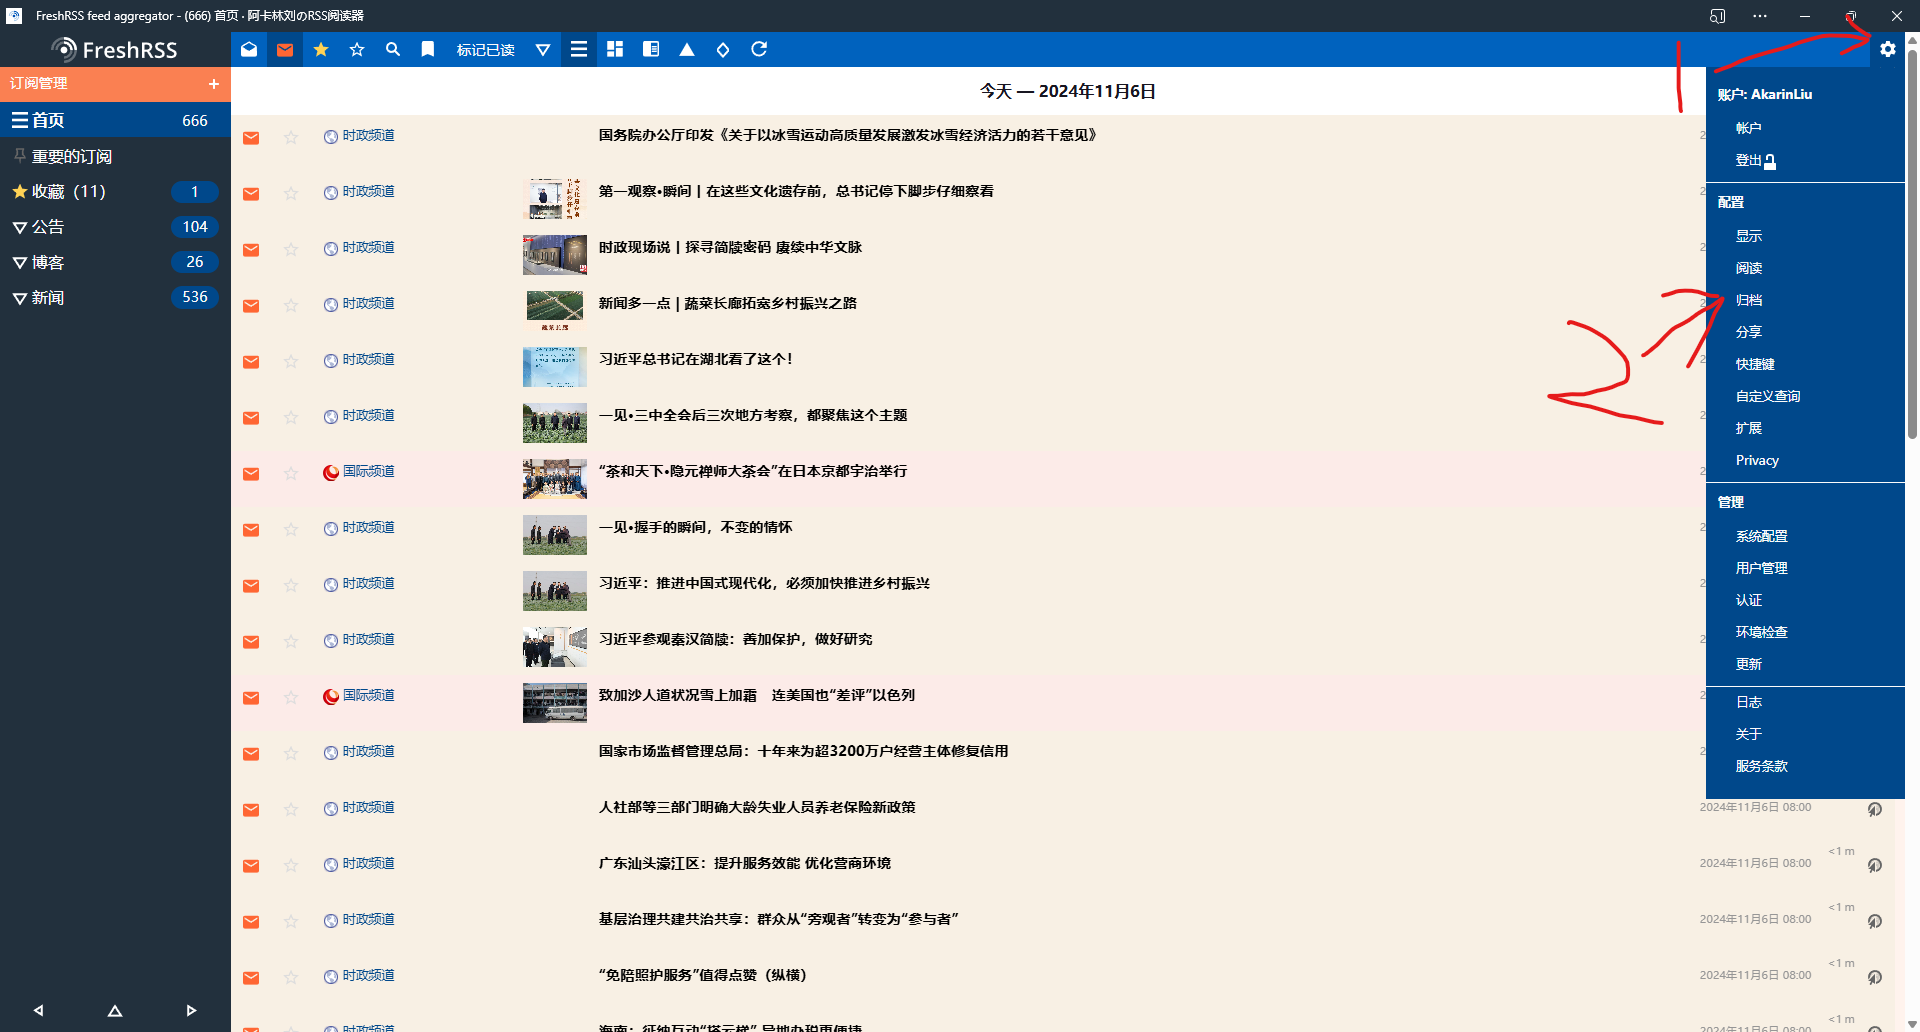Open thumbnail of 时政现场说 article
Viewport: 1920px width, 1032px height.
point(555,255)
